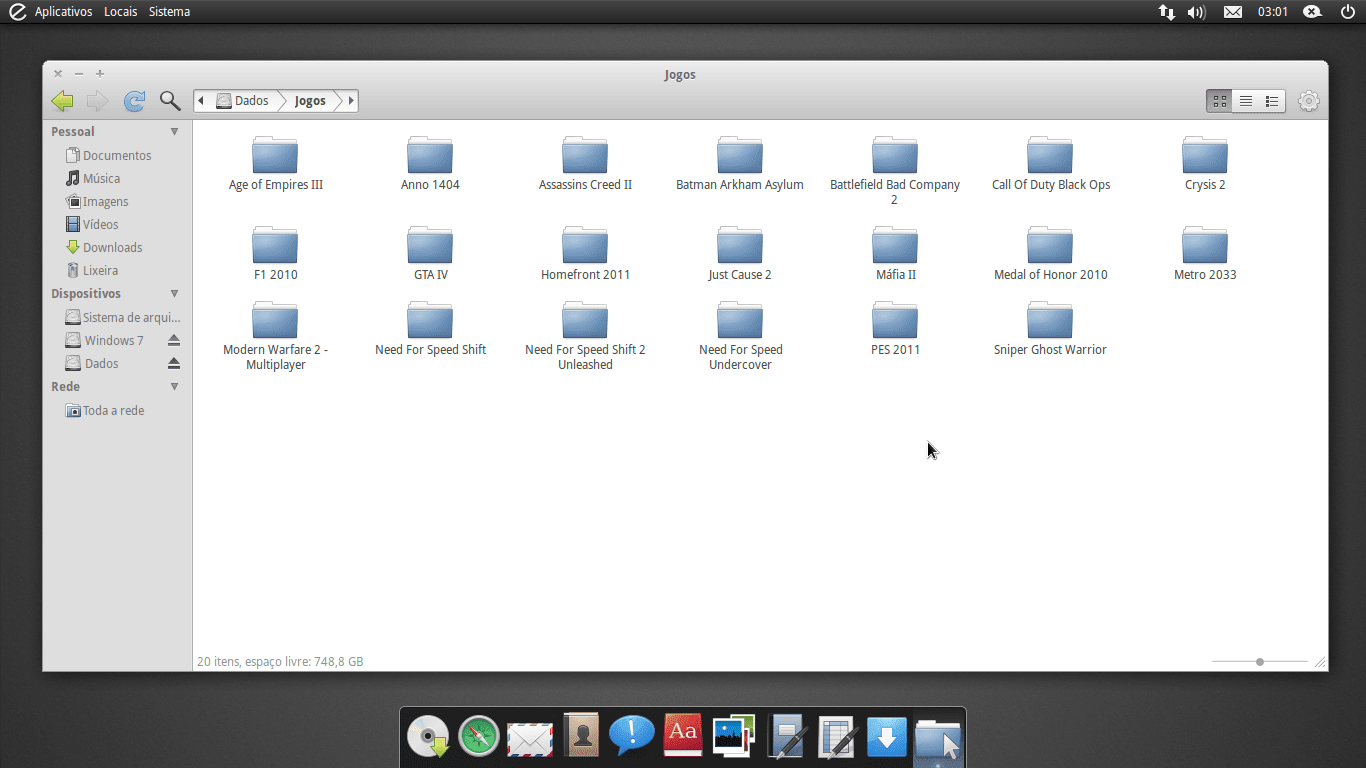
Task: Open the Age of Empires III folder
Action: pos(275,164)
